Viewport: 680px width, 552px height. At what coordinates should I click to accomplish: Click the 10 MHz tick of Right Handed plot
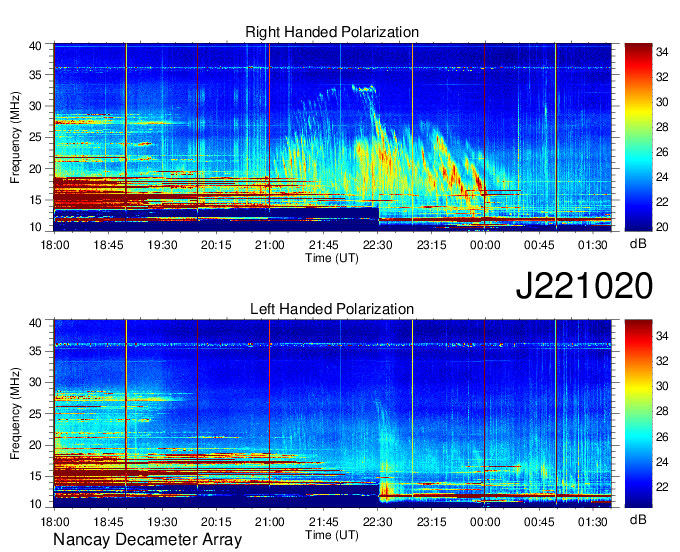click(35, 227)
